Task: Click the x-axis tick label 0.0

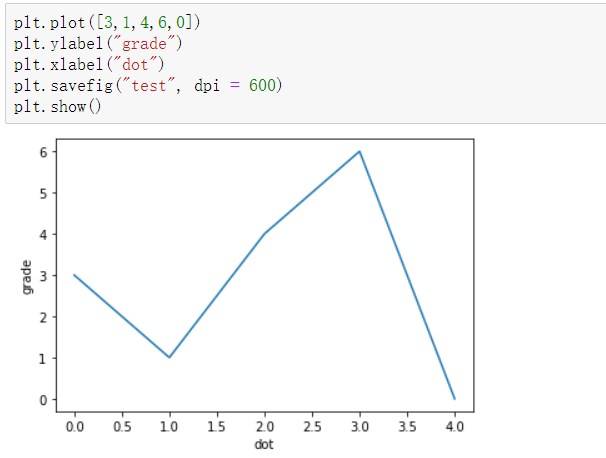Action: [x=75, y=427]
